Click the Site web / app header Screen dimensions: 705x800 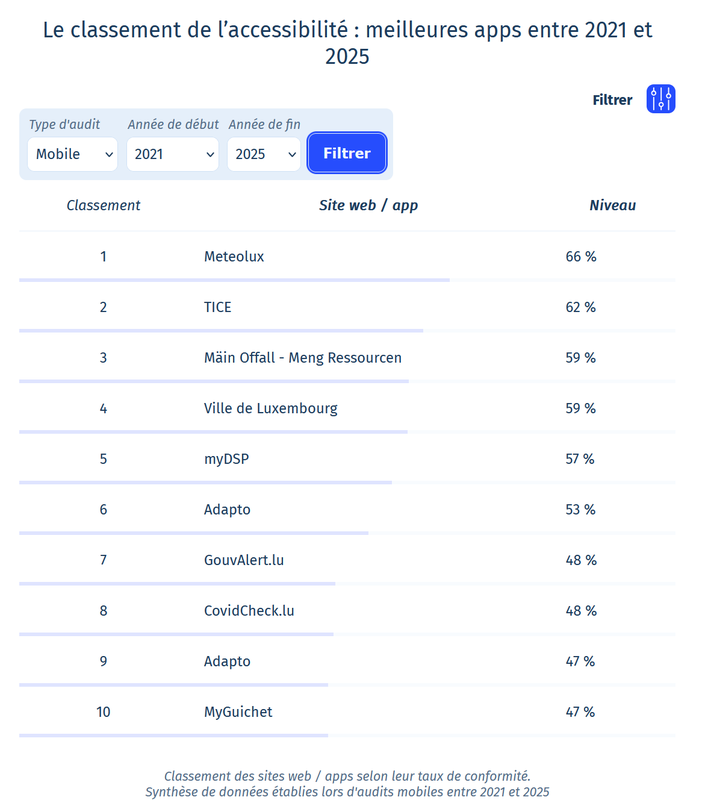[368, 206]
